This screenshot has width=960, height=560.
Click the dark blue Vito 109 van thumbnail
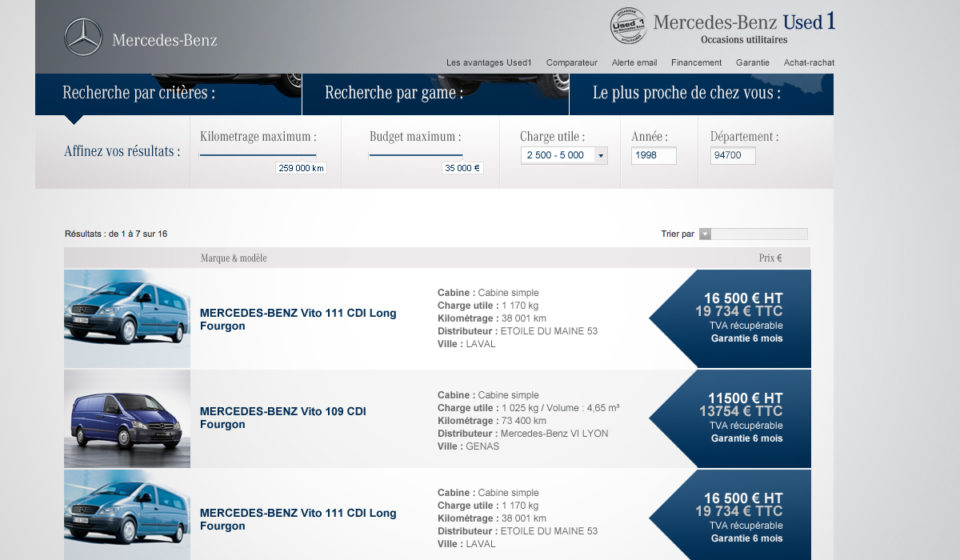(127, 419)
